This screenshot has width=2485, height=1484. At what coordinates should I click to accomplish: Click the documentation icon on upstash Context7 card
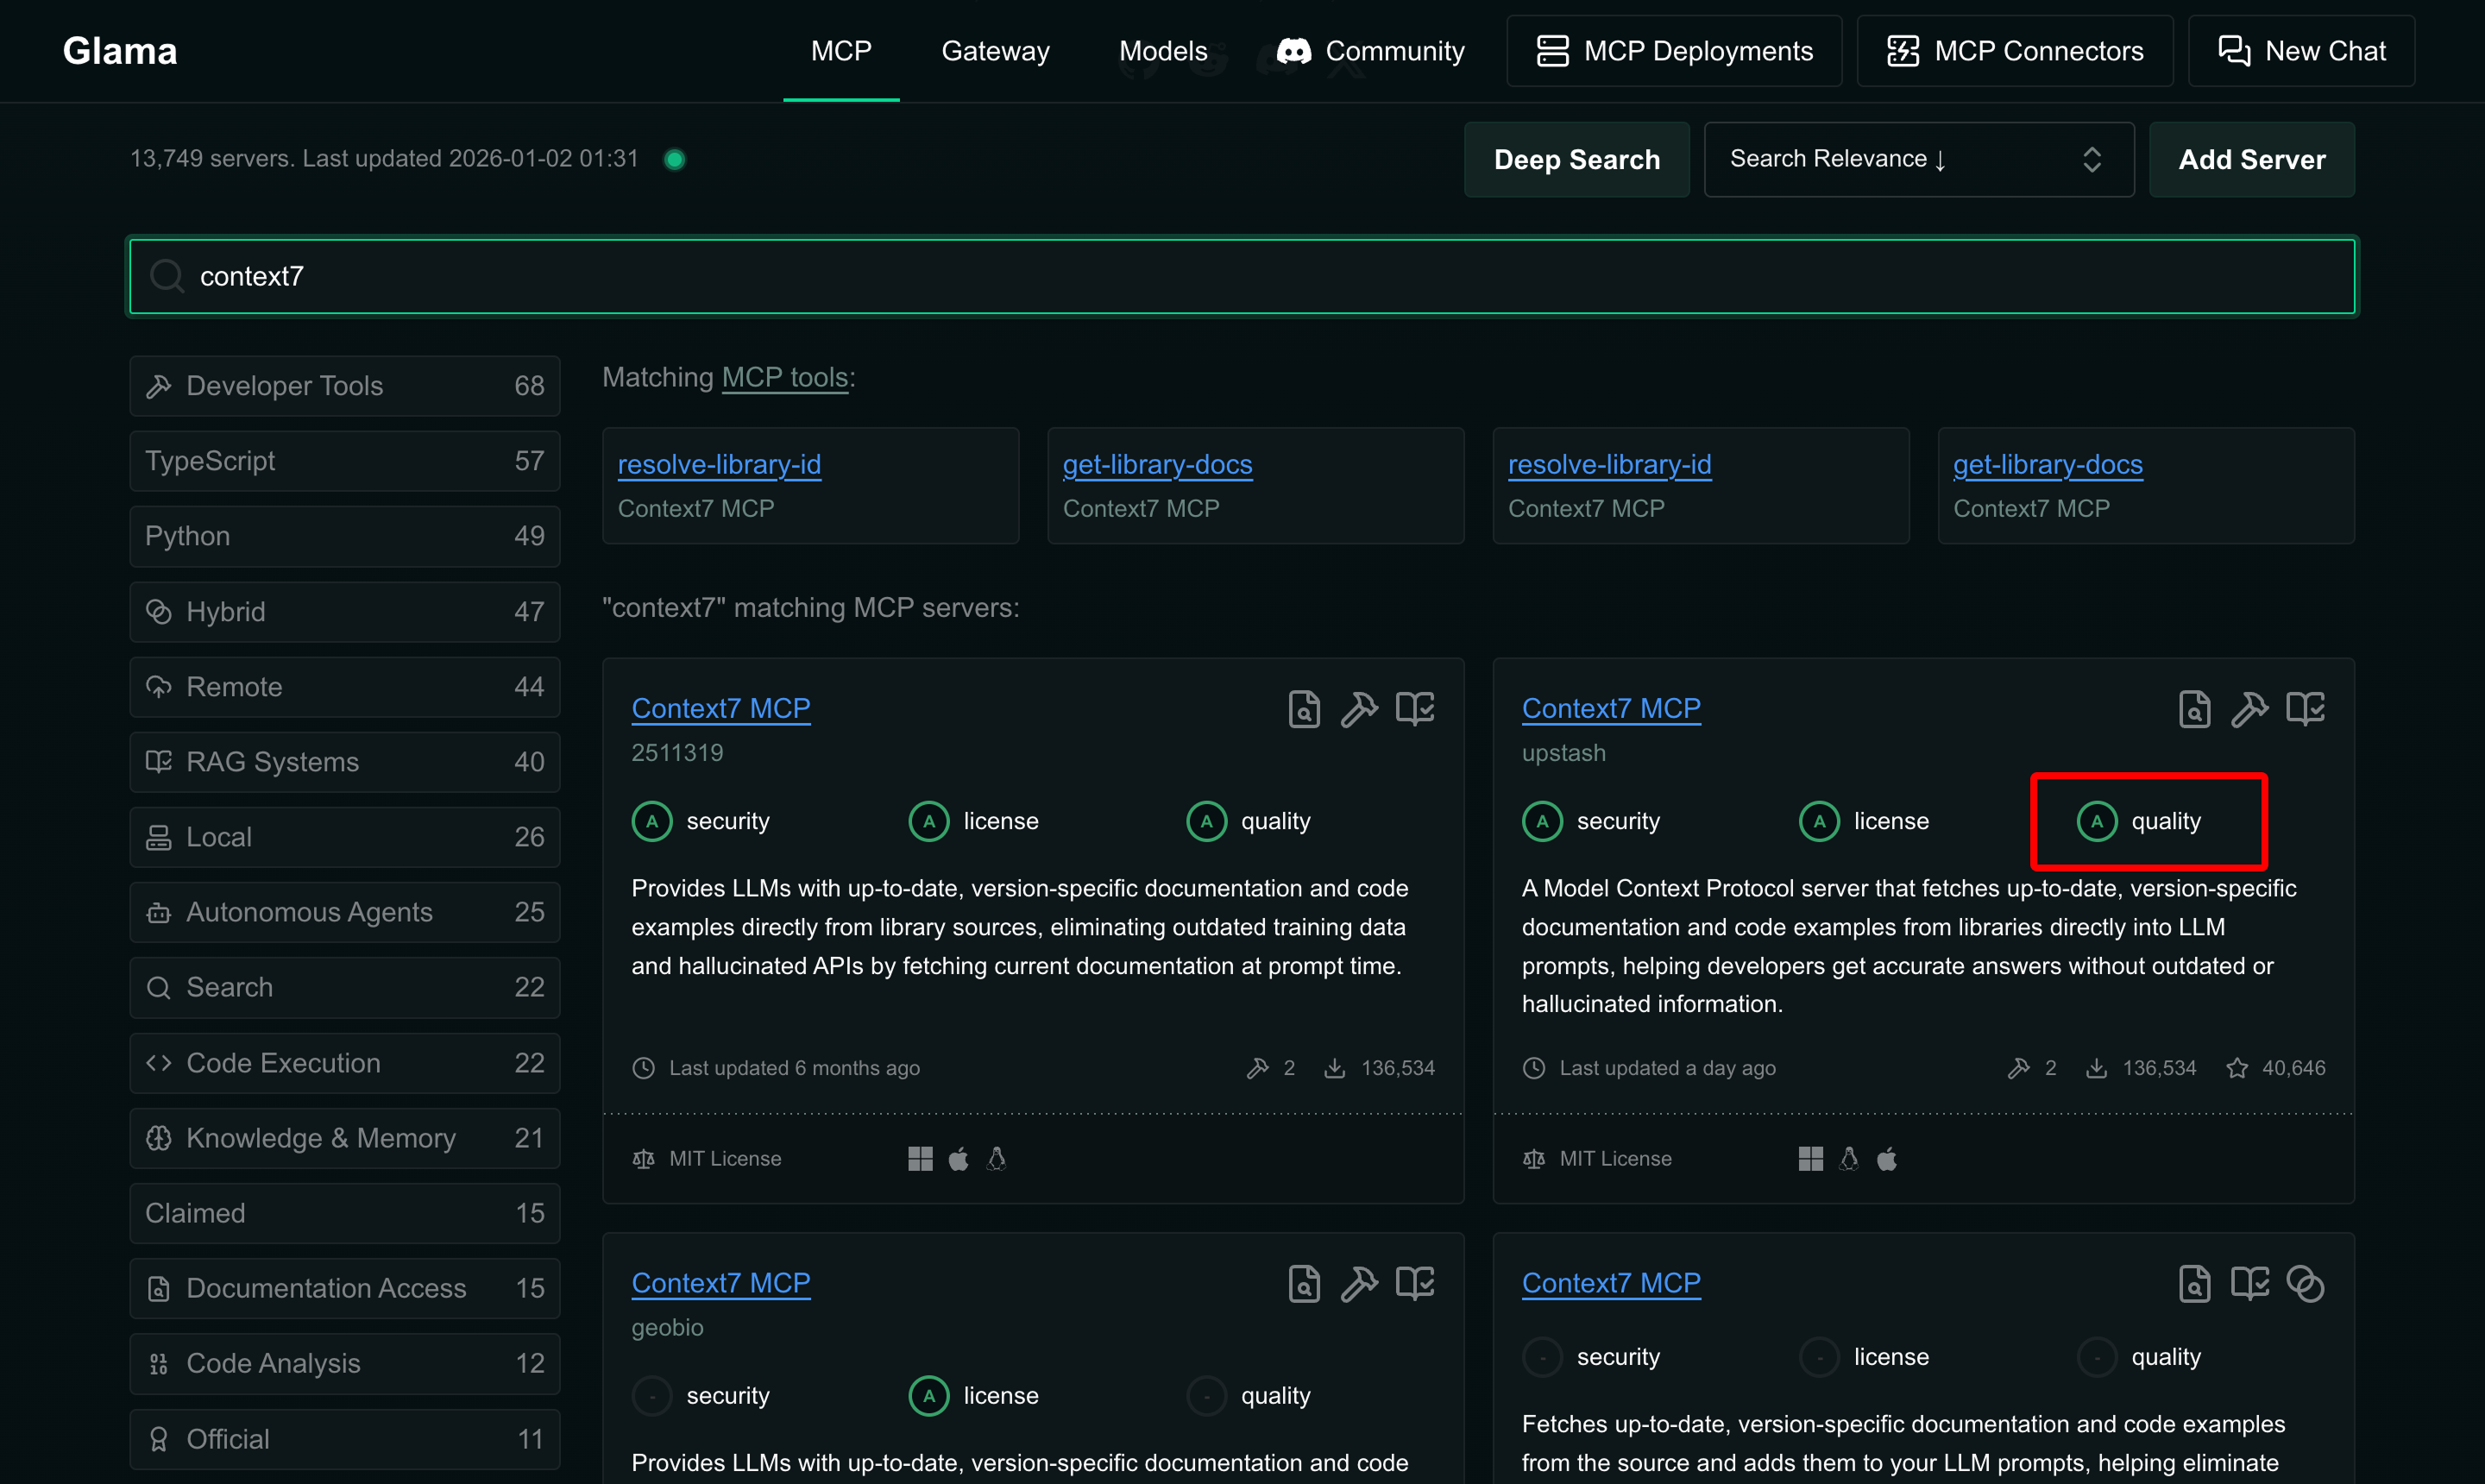click(x=2194, y=709)
